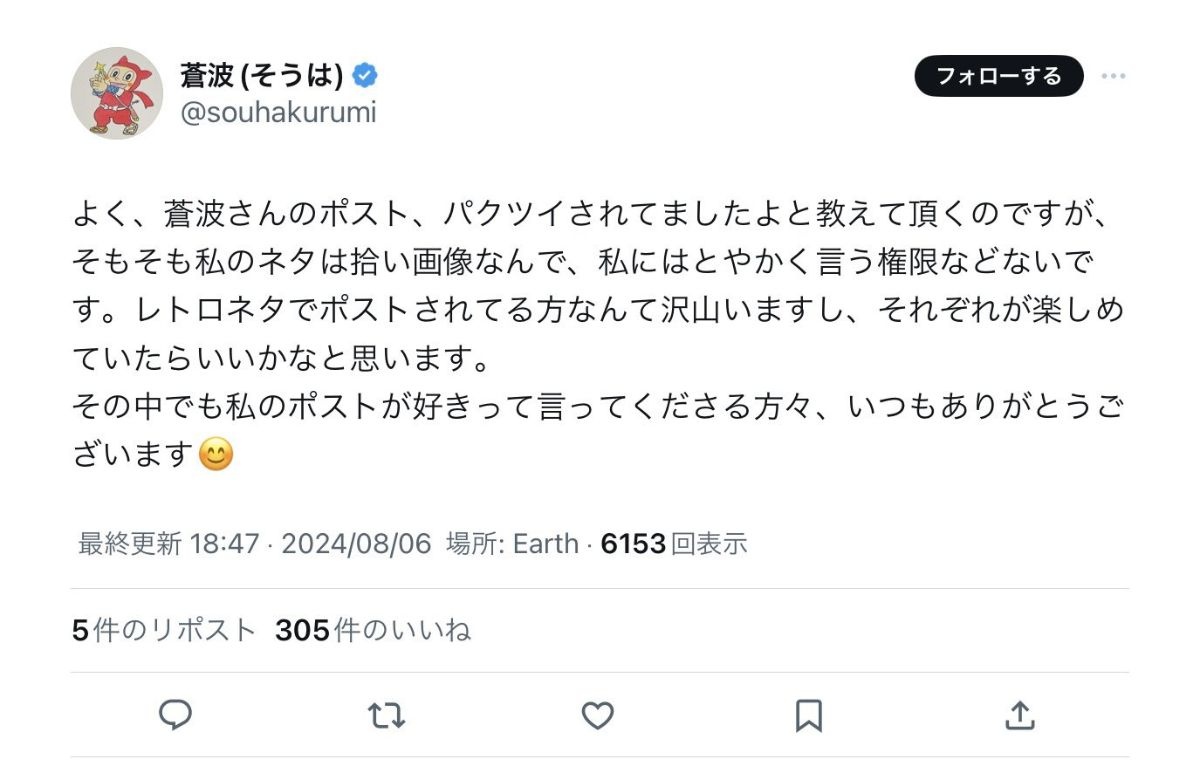The image size is (1200, 773).
Task: Repost this post using the arrows icon
Action: 386,714
